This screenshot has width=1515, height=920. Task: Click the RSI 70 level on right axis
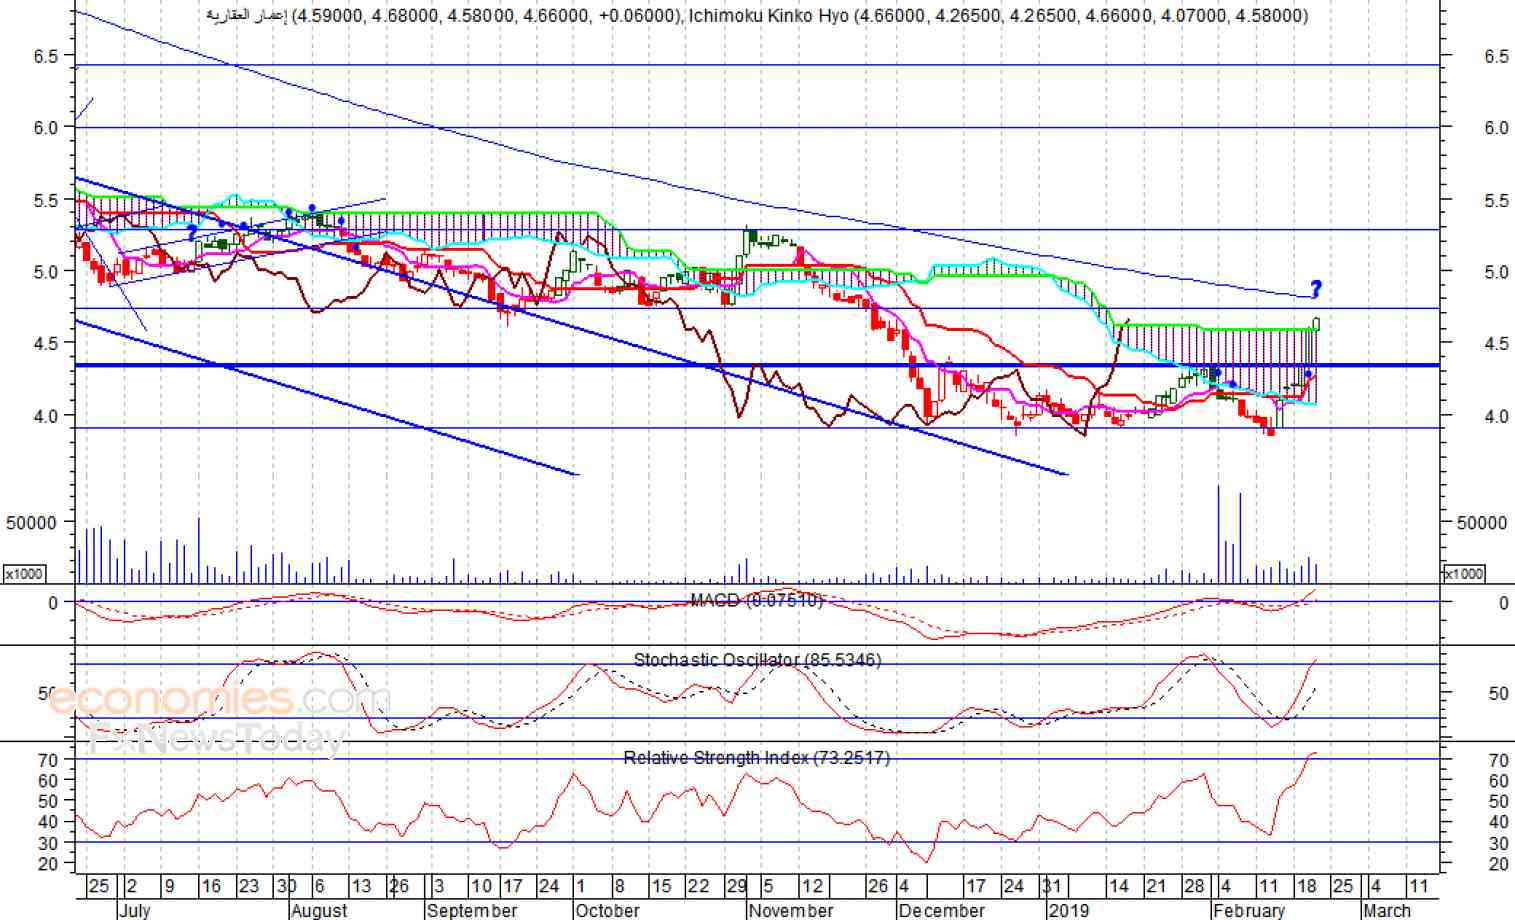[1498, 760]
